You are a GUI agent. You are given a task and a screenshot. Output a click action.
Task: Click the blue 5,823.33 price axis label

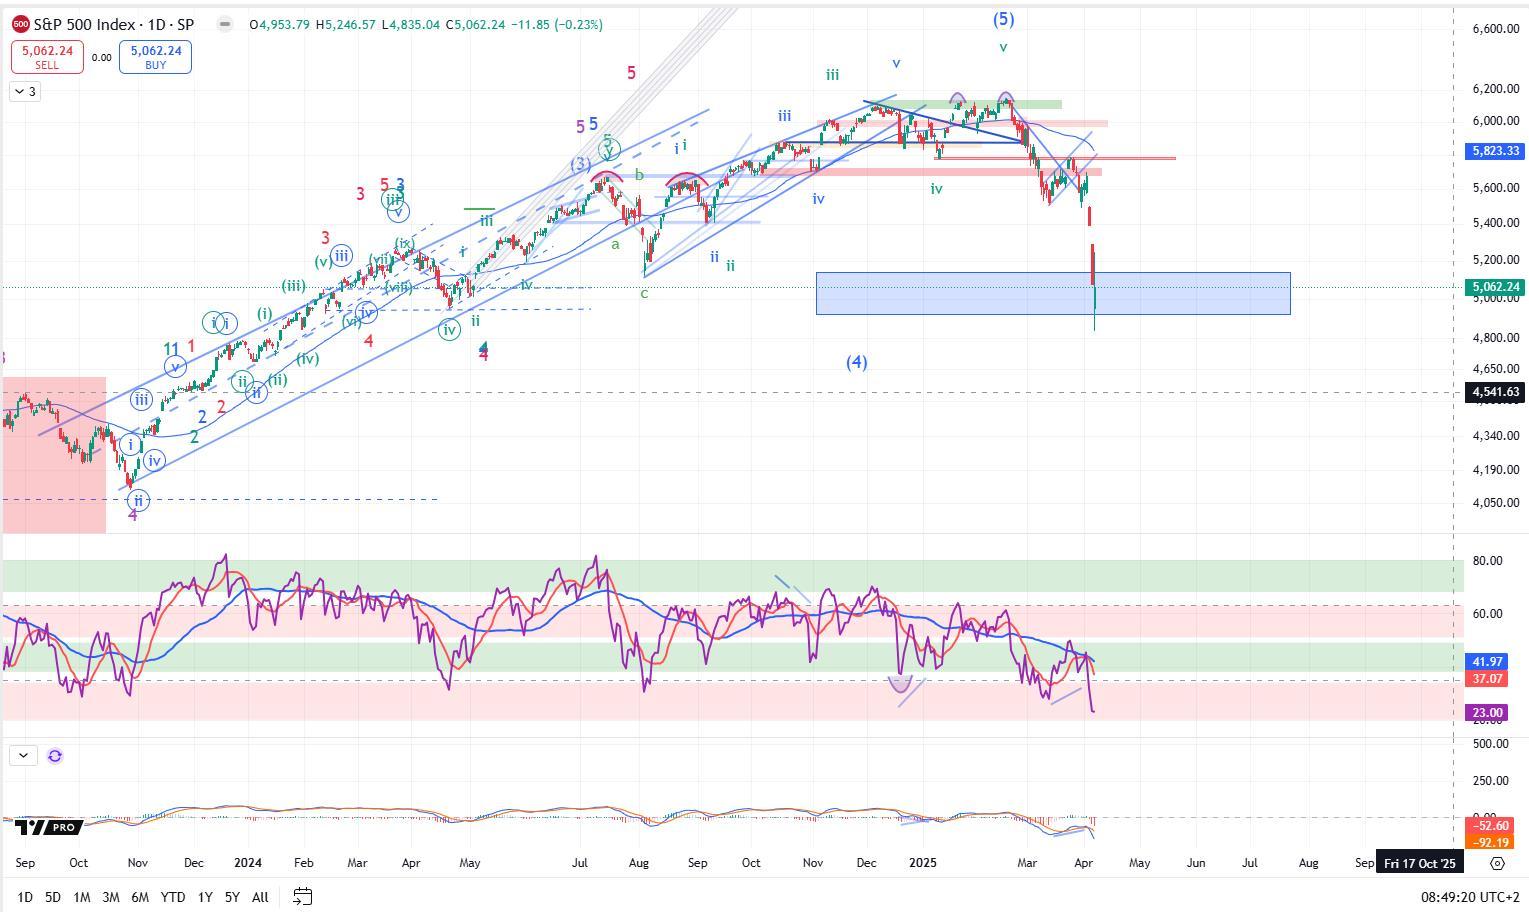coord(1495,151)
